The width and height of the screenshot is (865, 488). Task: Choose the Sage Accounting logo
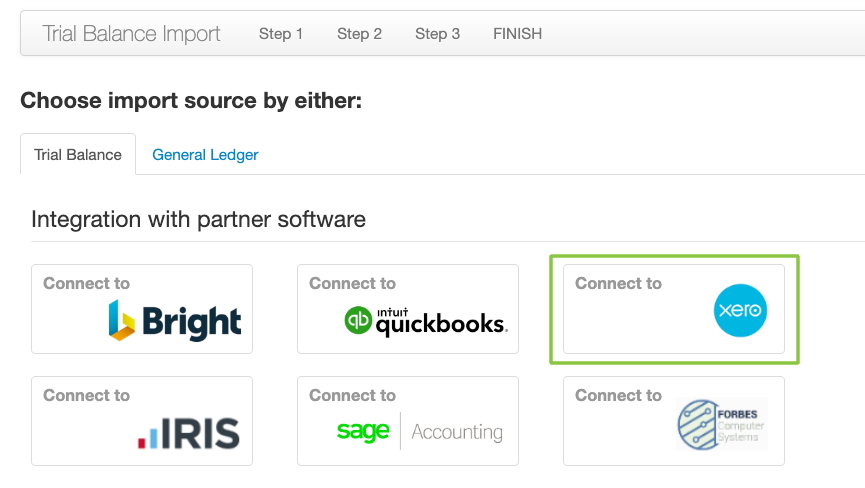coord(420,431)
